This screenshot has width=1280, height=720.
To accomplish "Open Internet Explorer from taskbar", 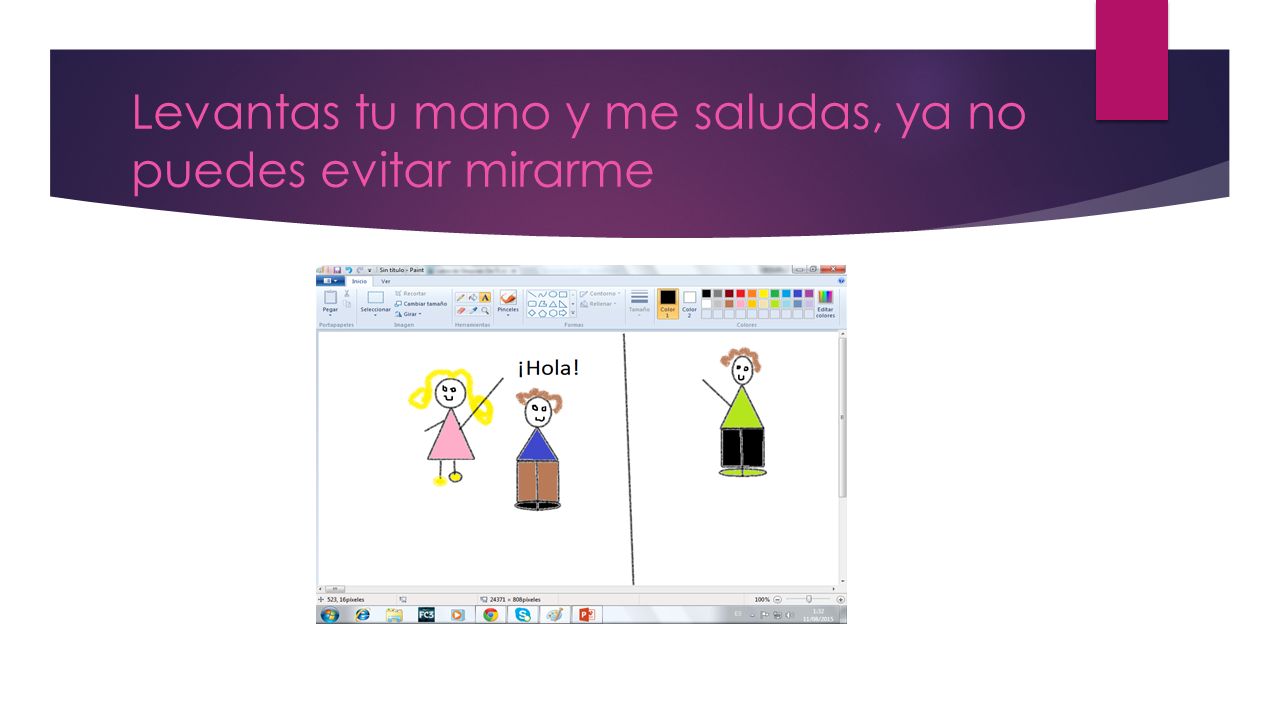I will coord(362,614).
